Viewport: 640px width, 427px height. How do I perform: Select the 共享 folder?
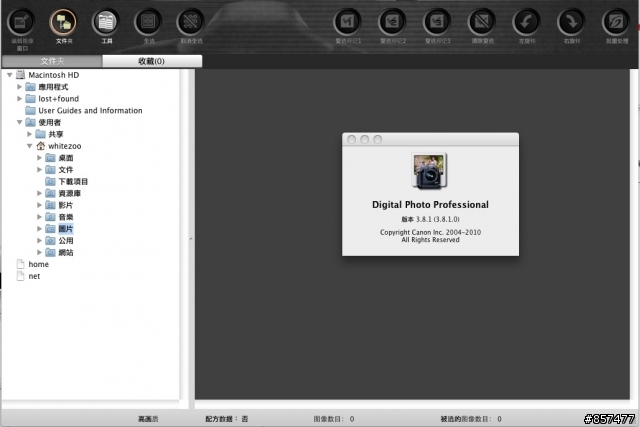[x=56, y=134]
